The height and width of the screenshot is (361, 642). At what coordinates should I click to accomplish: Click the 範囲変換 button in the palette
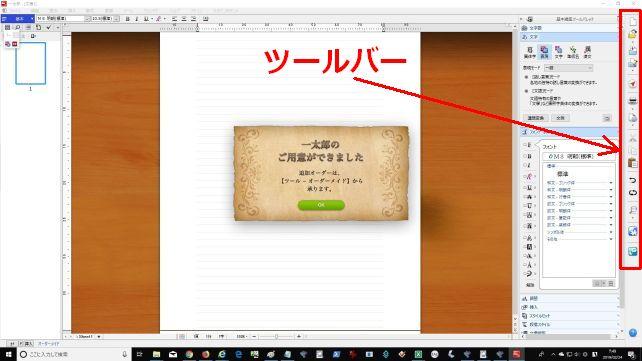536,118
